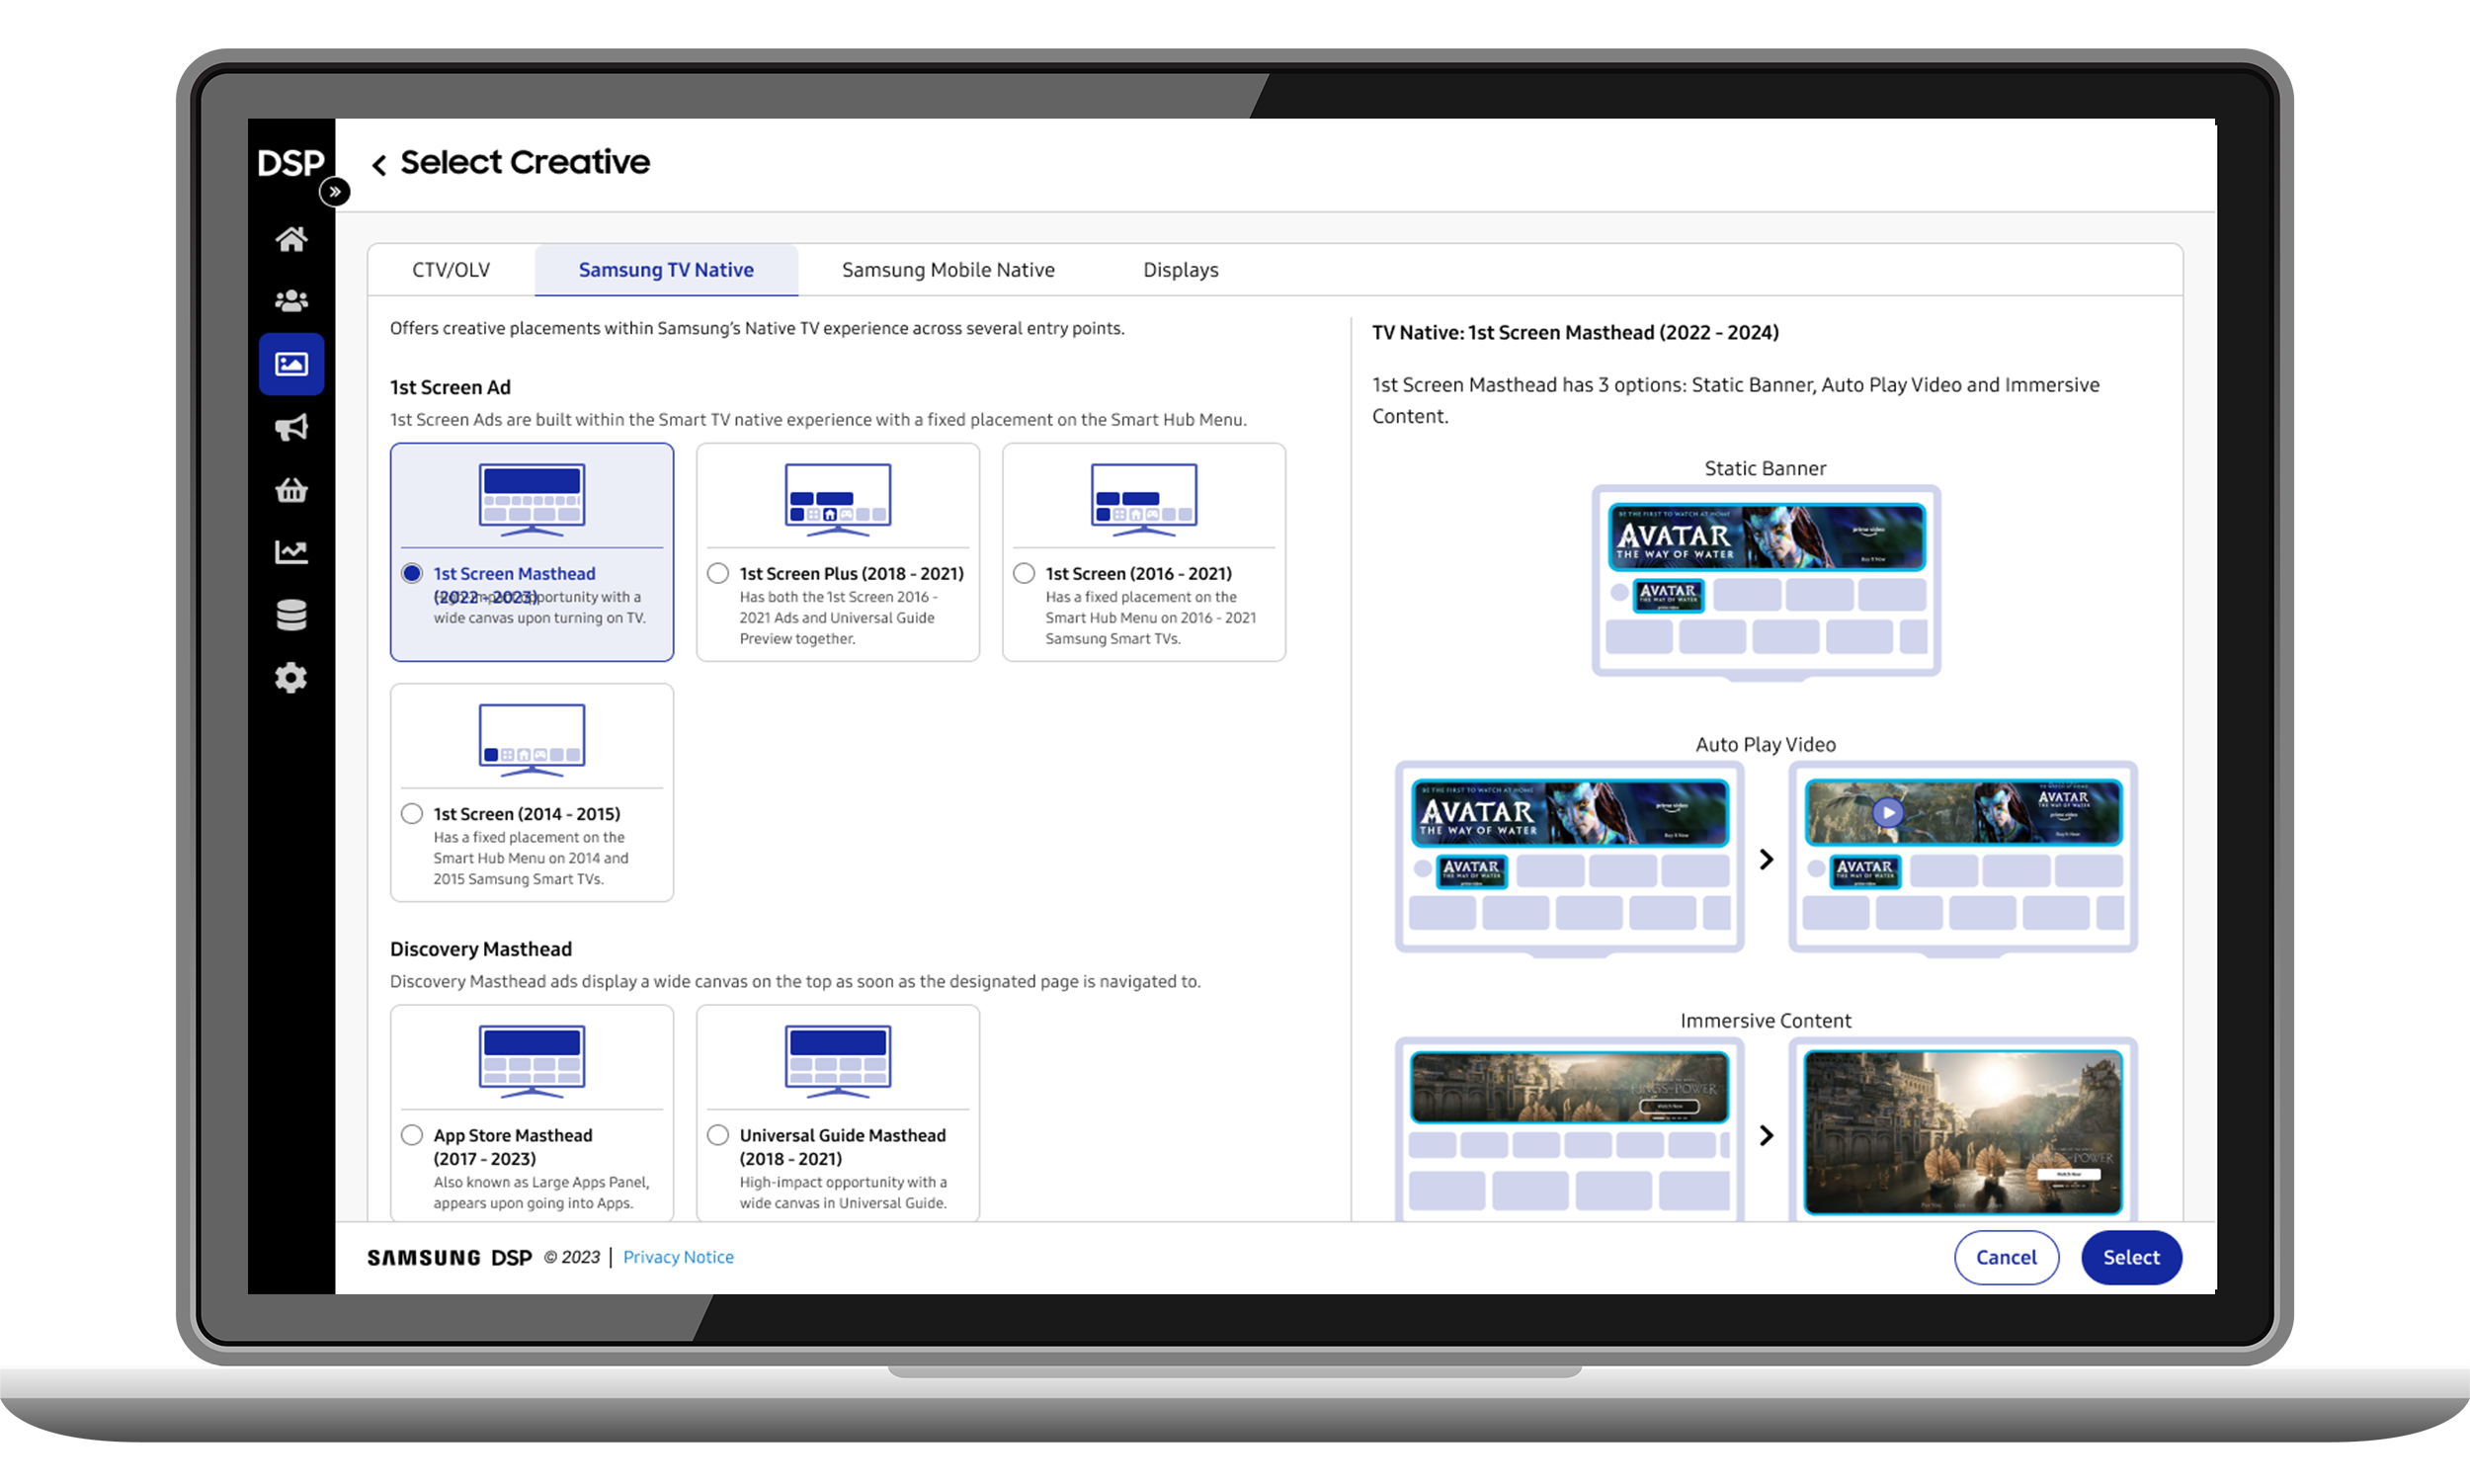Open the Settings gear icon

291,678
